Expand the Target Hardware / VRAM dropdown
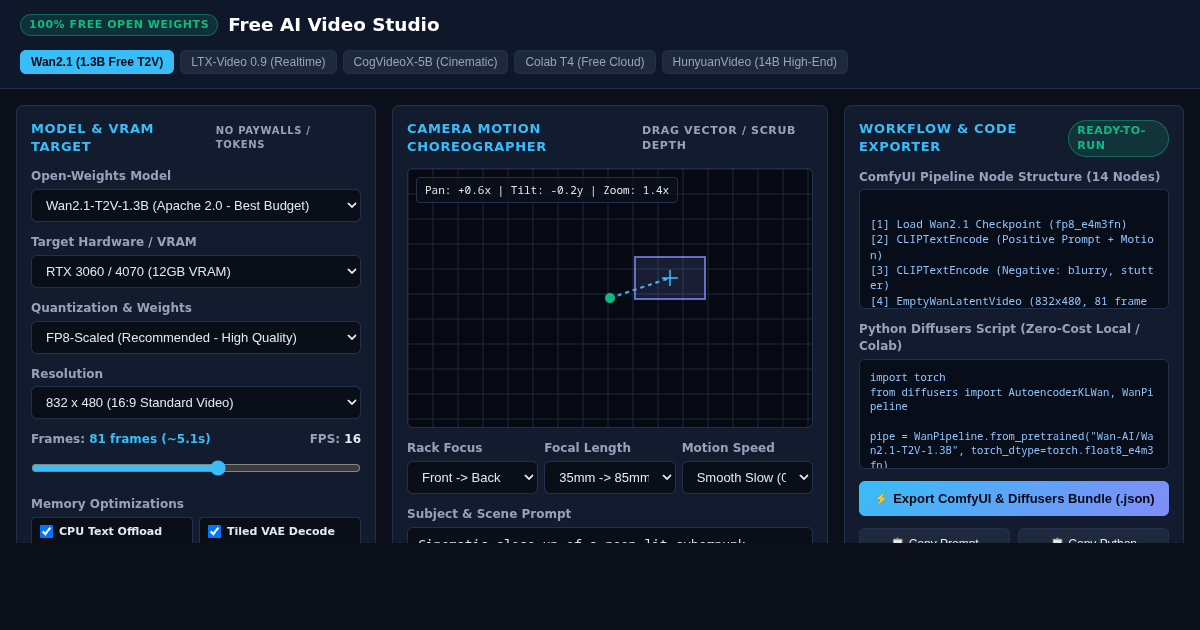Image resolution: width=1200 pixels, height=630 pixels. click(196, 271)
